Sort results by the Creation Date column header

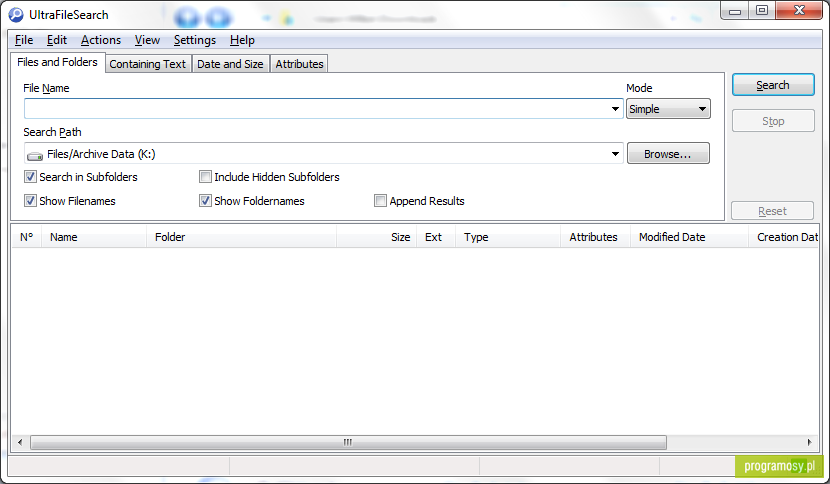784,237
